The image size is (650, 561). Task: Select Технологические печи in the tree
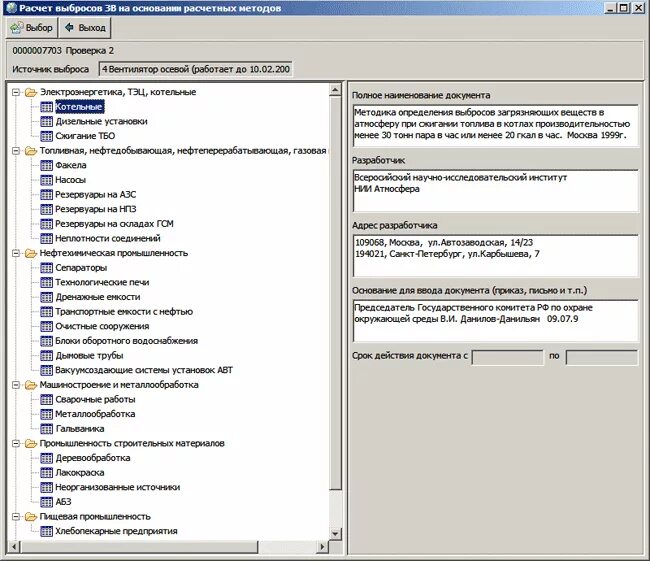pyautogui.click(x=102, y=282)
